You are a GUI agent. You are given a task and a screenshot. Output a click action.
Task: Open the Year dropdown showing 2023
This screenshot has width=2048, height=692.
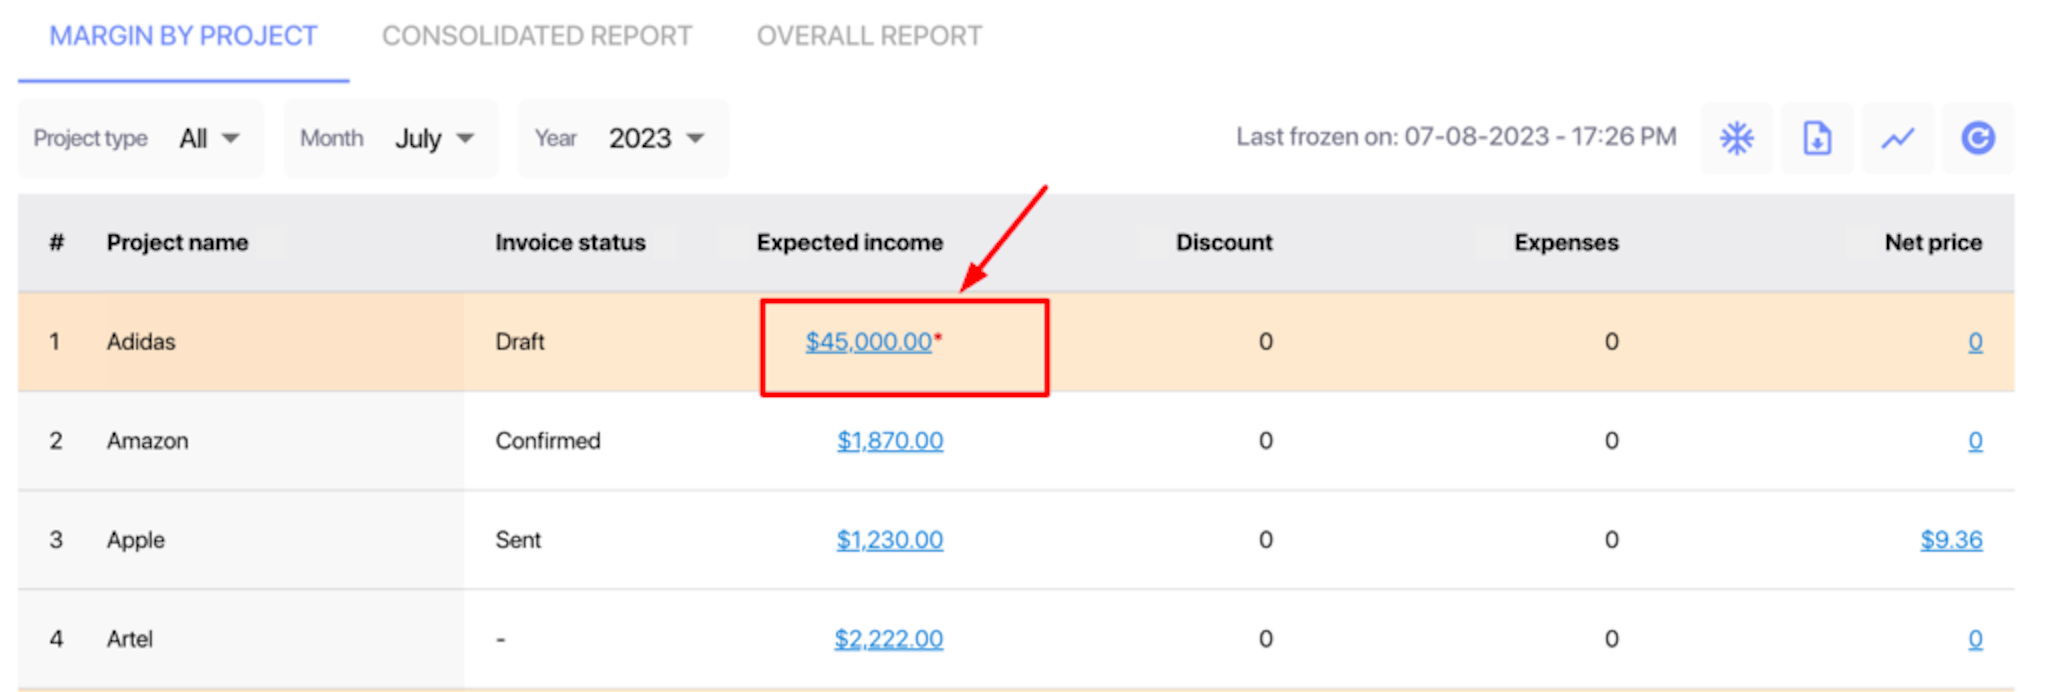point(623,138)
